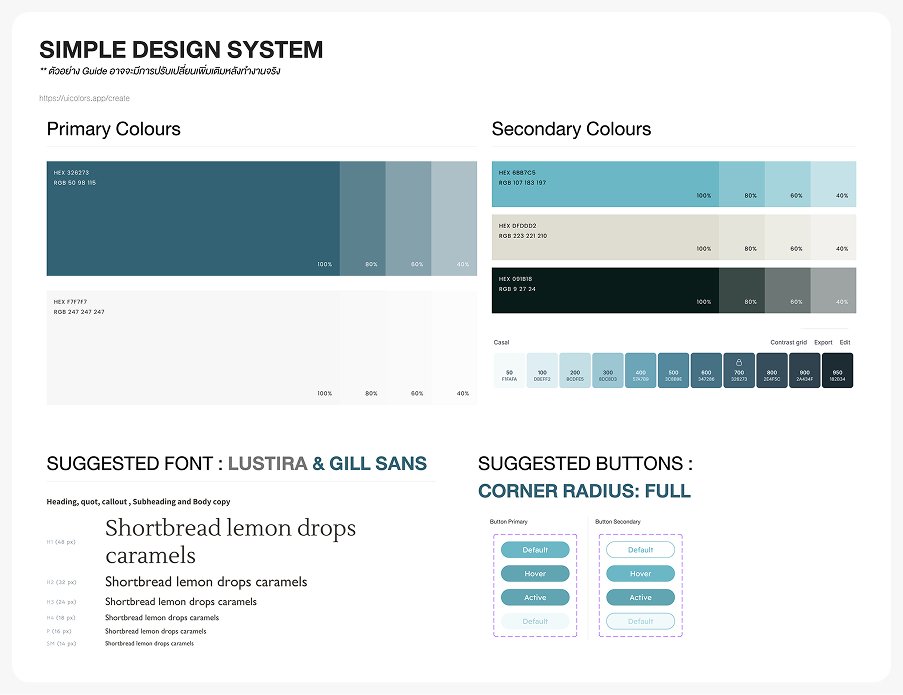Click the Secondary Hover button
This screenshot has height=695, width=903.
click(640, 574)
